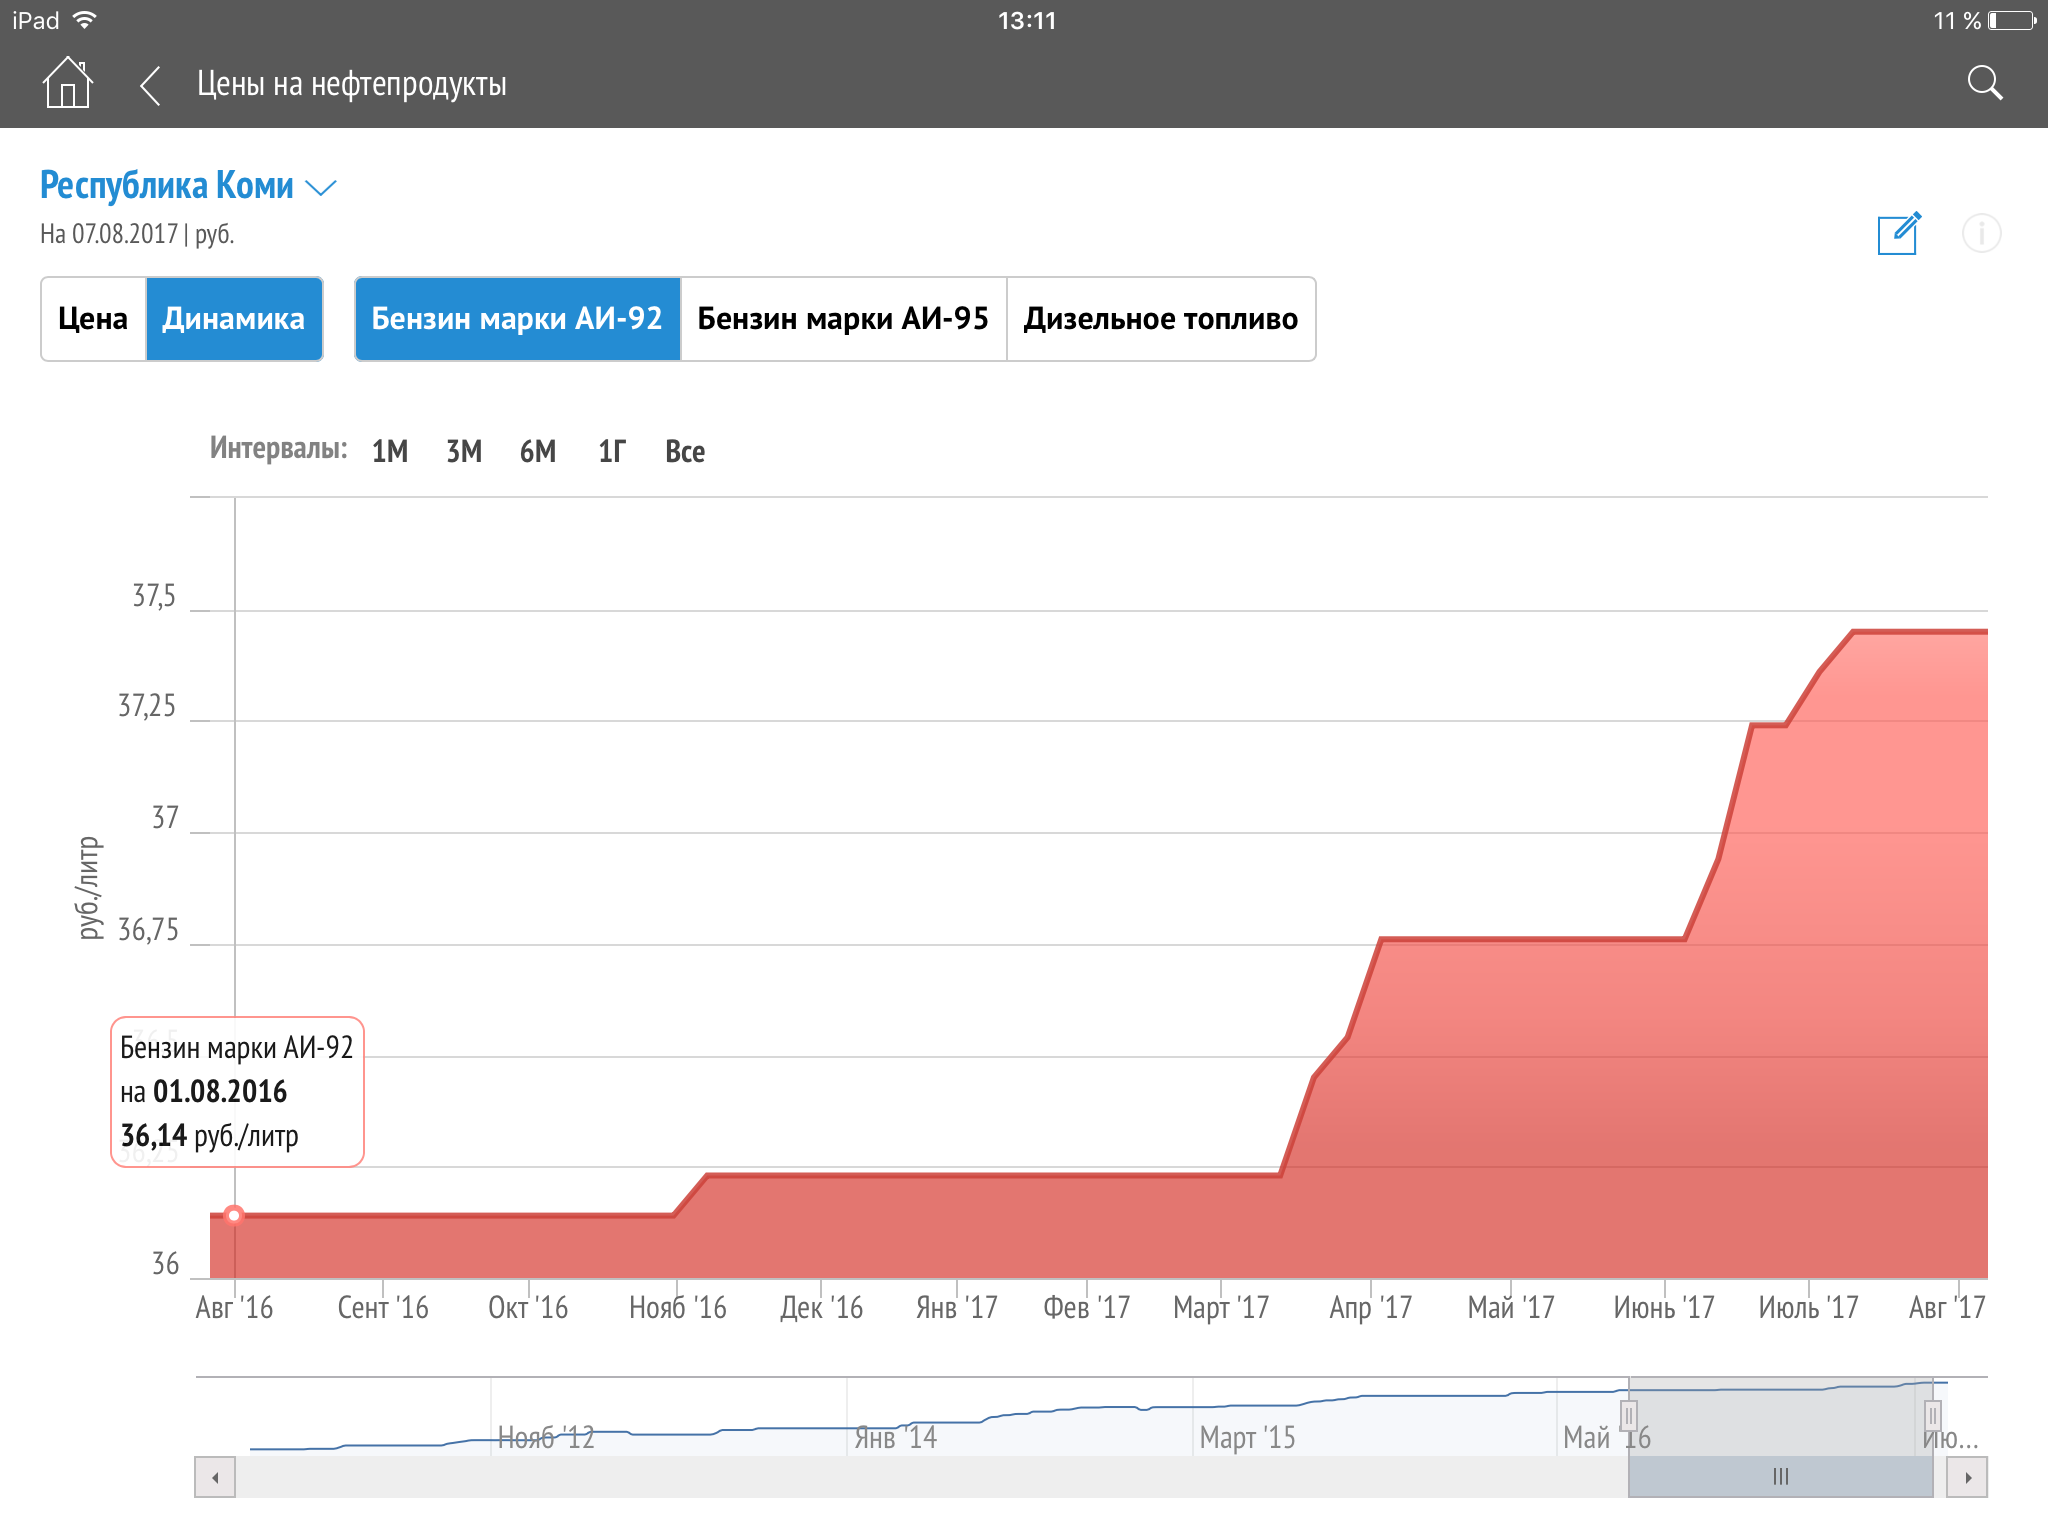Show all data with Все interval
2048x1536 pixels.
point(685,452)
